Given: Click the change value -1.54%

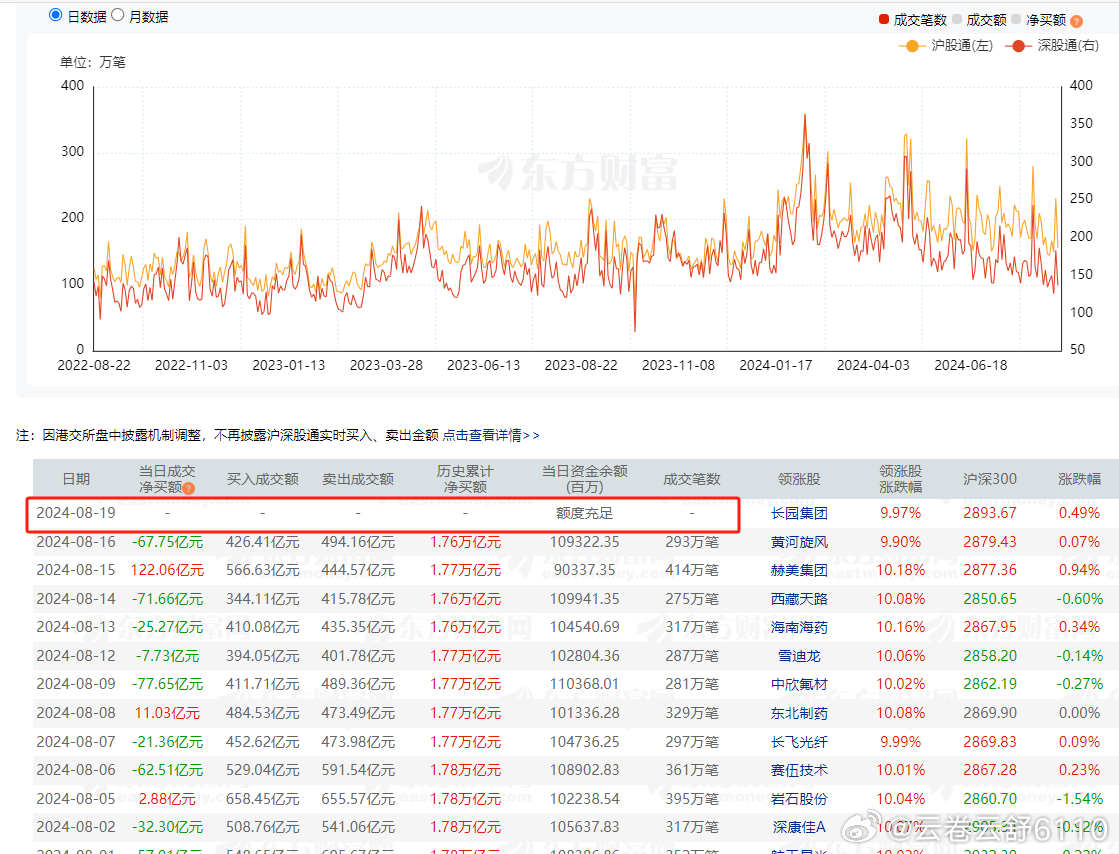Looking at the screenshot, I should (x=1080, y=798).
